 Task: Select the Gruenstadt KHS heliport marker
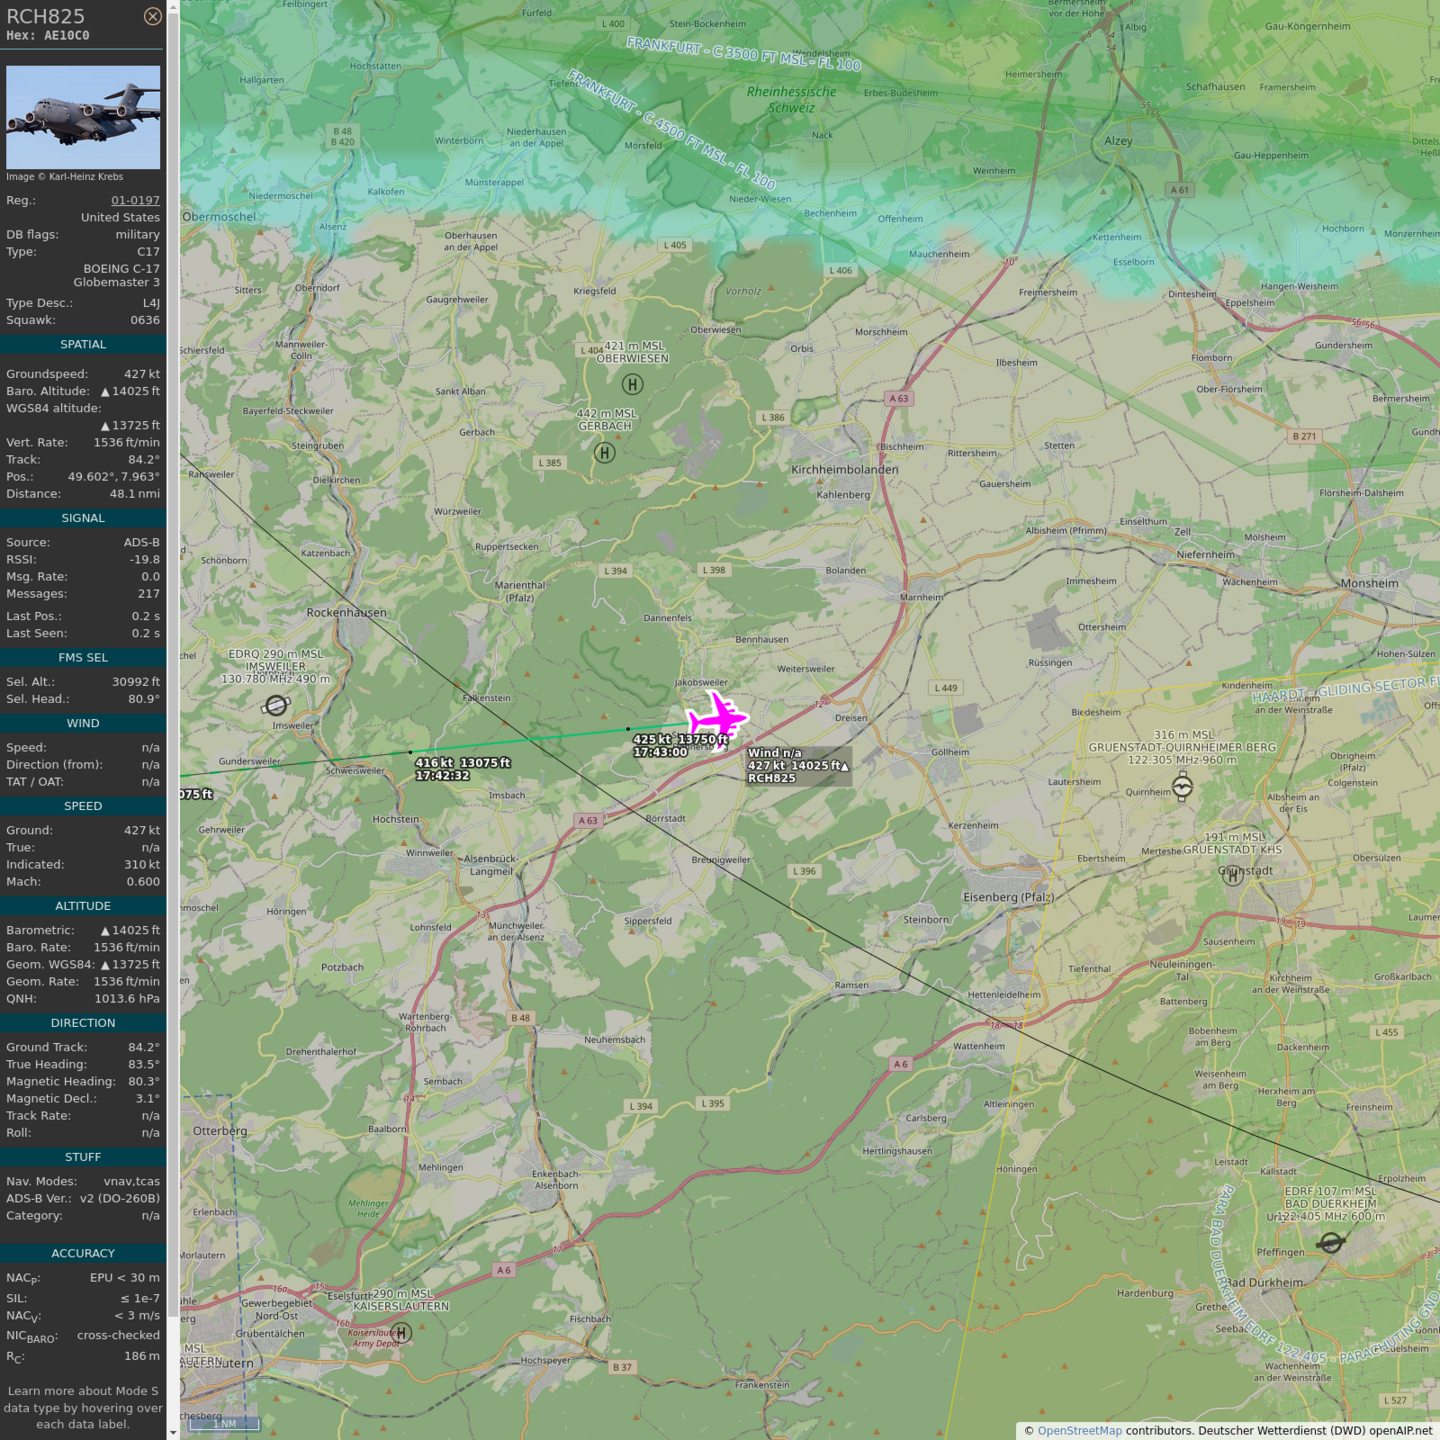pyautogui.click(x=1232, y=875)
